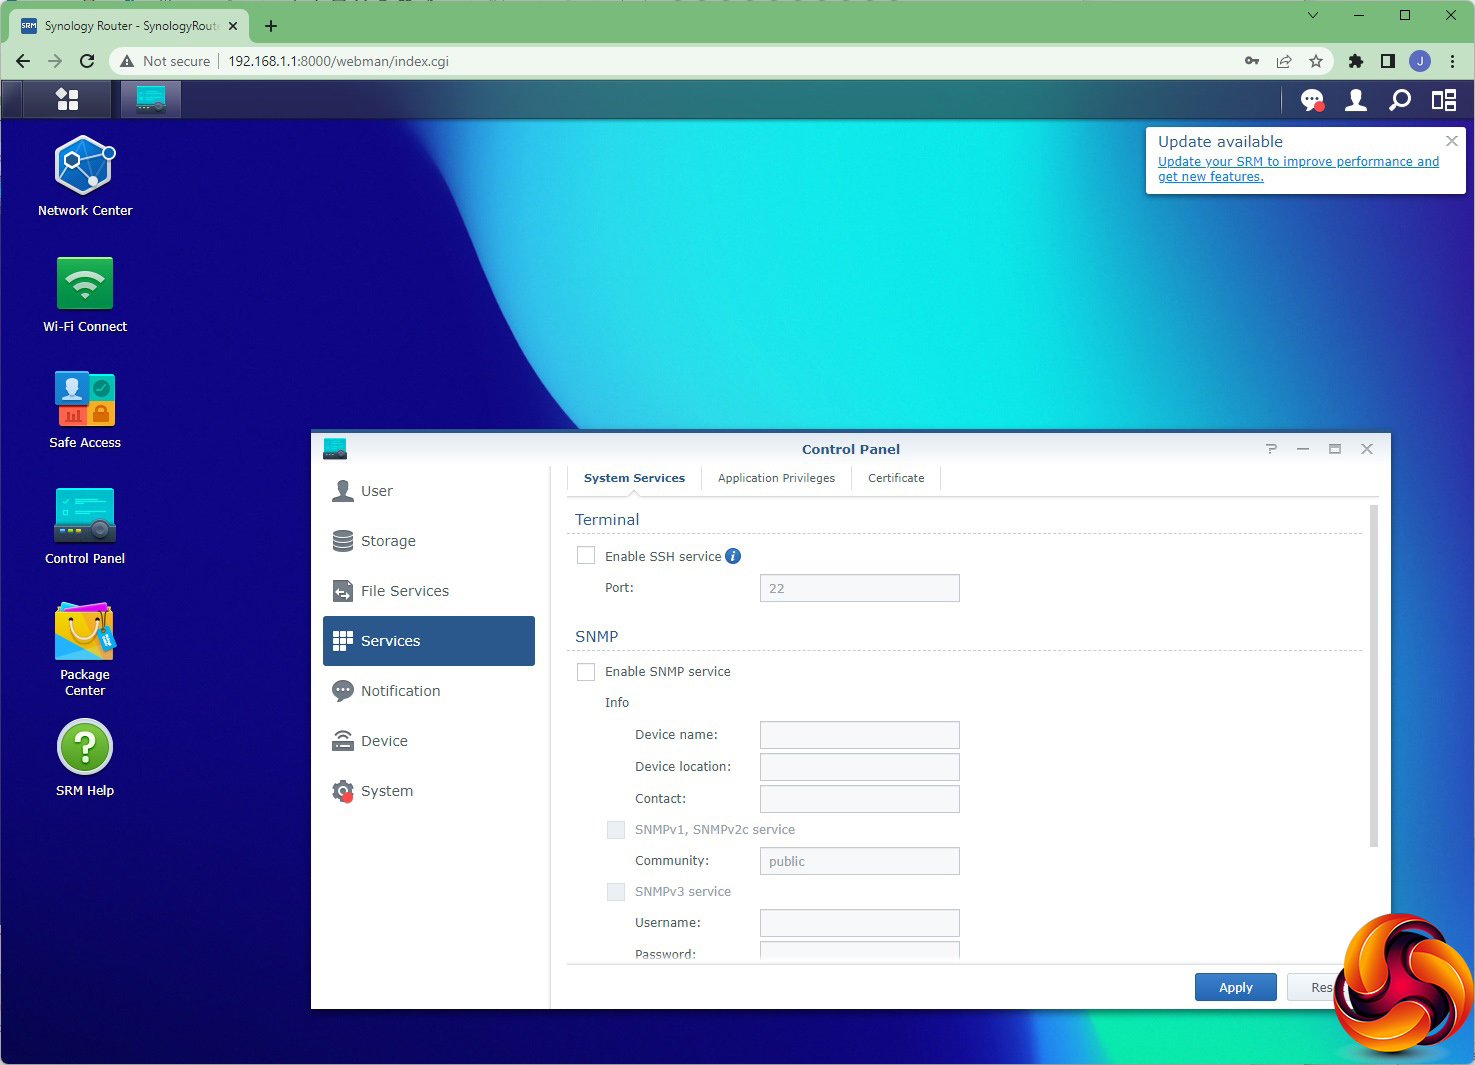Viewport: 1475px width, 1065px height.
Task: Switch to the Certificate tab
Action: (x=896, y=478)
